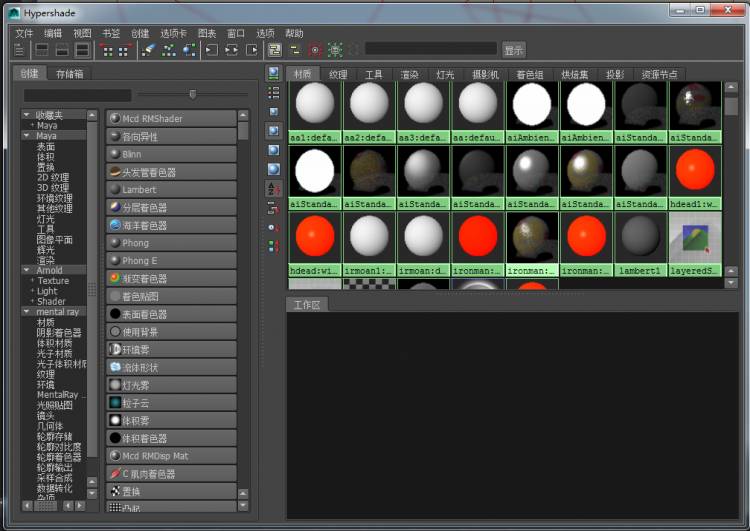The image size is (750, 531).
Task: Click the toolbar text filter field
Action: click(431, 49)
